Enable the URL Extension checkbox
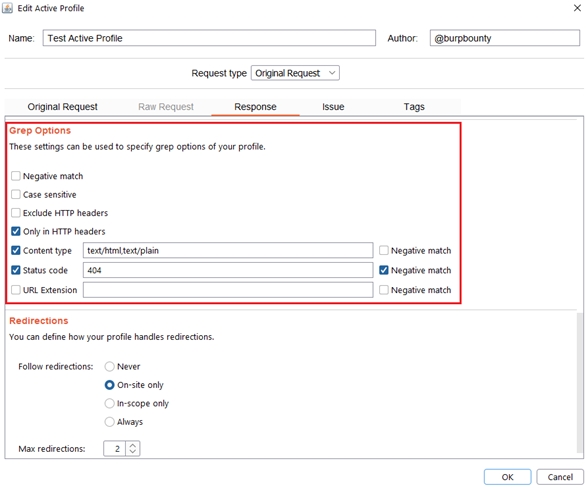The image size is (588, 488). pos(16,290)
